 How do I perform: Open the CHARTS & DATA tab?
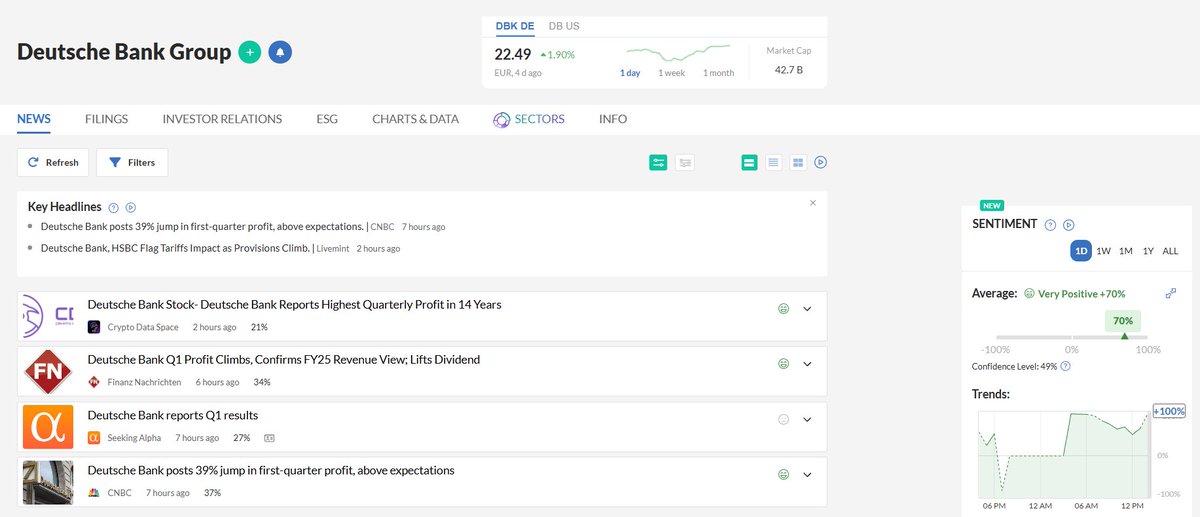[x=415, y=119]
